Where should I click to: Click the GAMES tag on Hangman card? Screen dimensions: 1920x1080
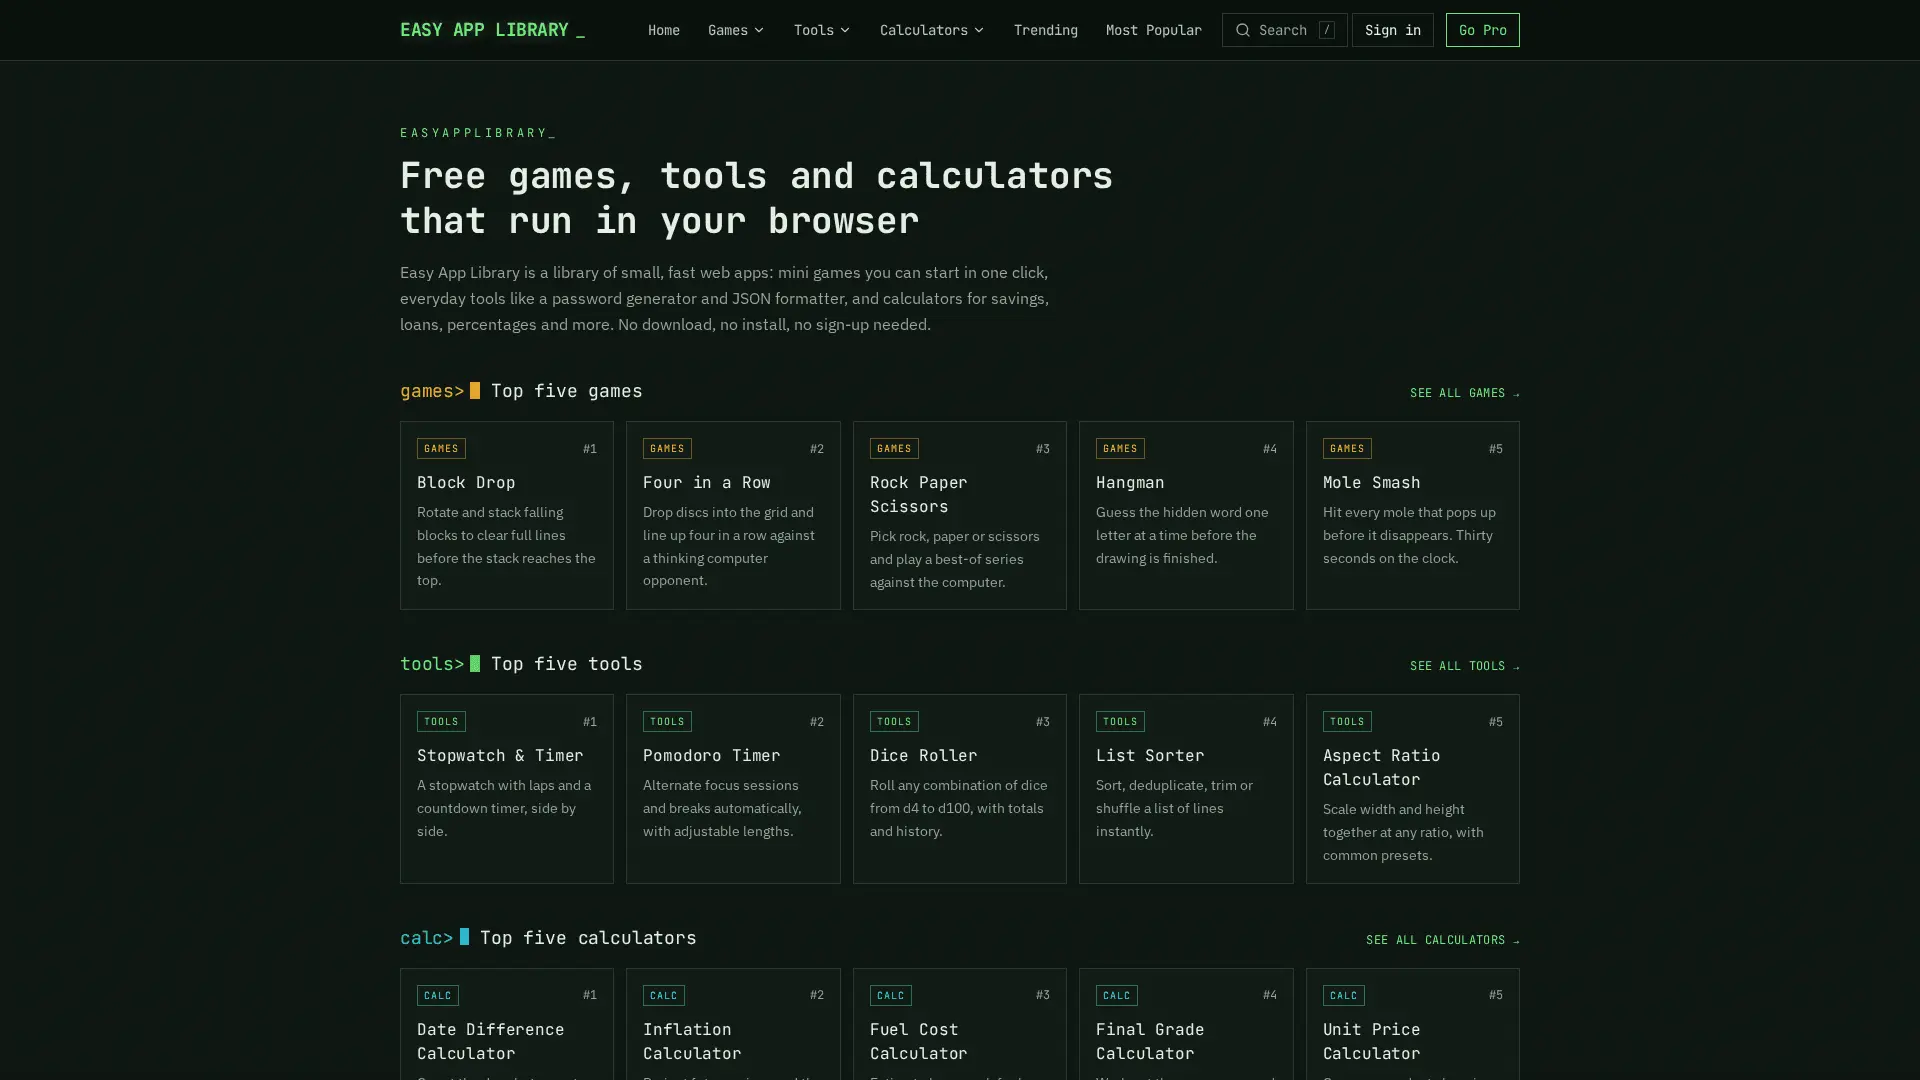[x=1120, y=448]
